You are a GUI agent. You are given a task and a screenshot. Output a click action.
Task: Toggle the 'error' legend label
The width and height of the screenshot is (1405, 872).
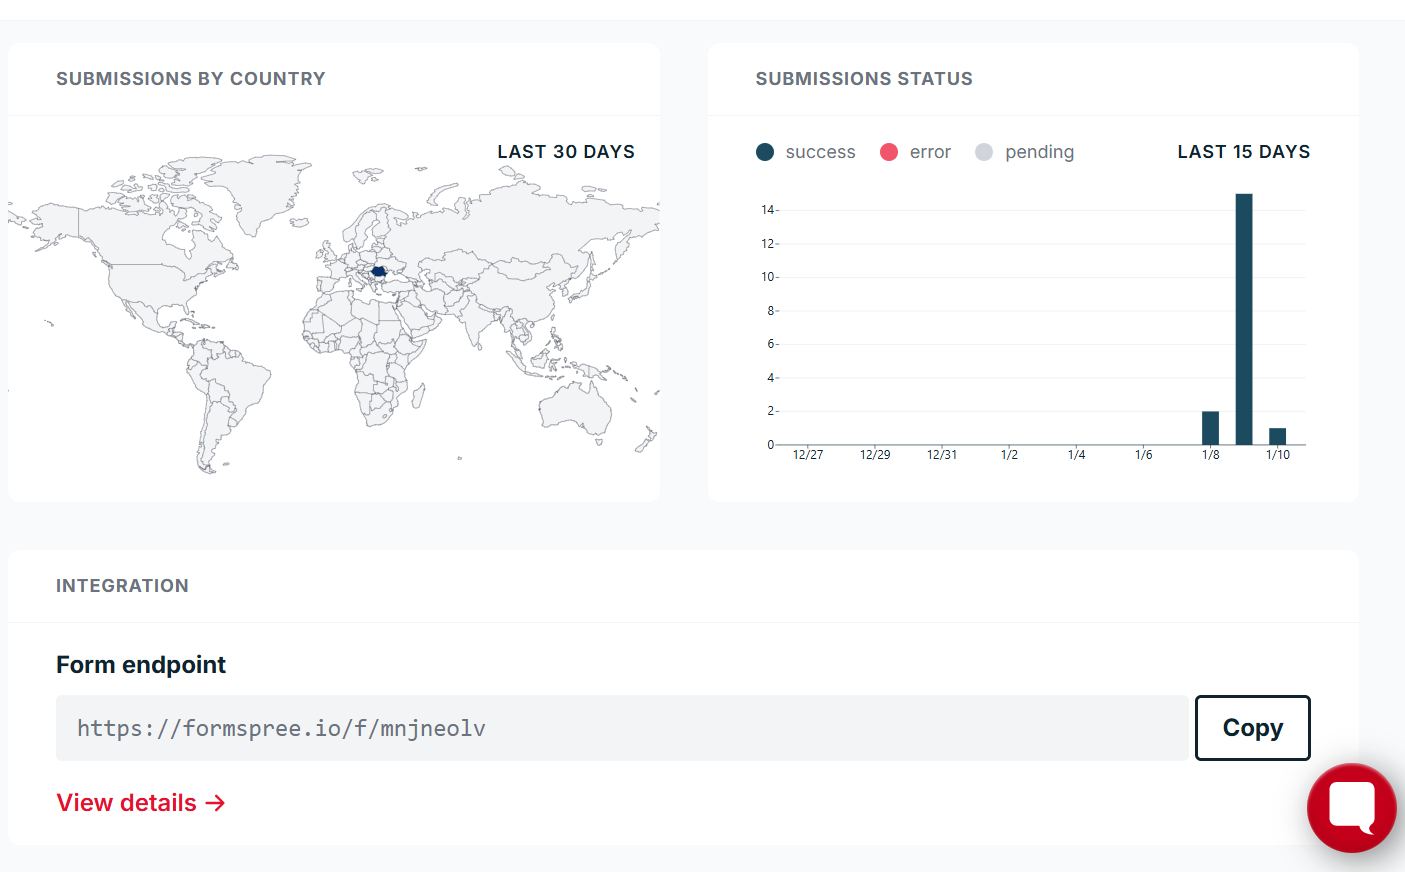coord(930,152)
